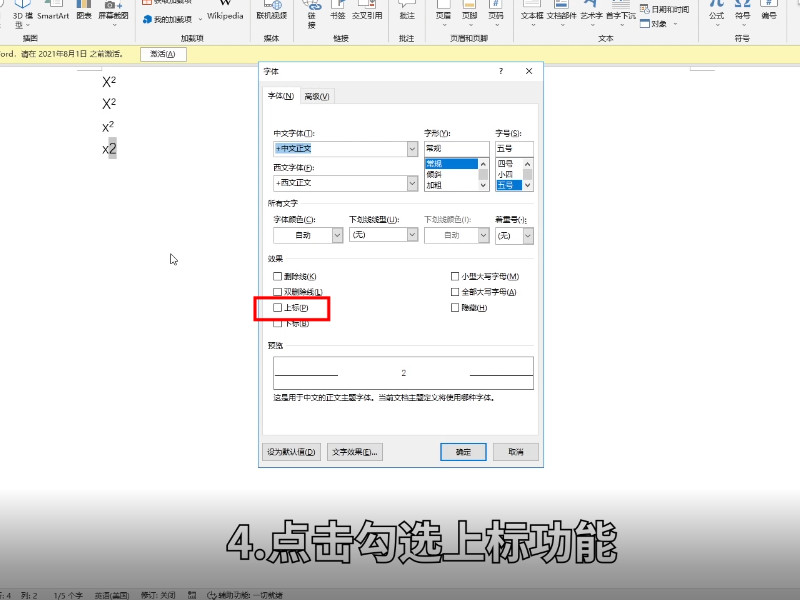
Task: Expand the 西文字体 font dropdown
Action: (412, 183)
